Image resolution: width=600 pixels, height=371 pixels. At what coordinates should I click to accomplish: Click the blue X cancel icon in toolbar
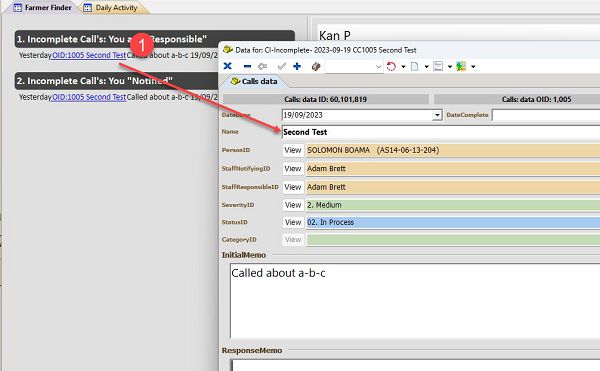(227, 66)
